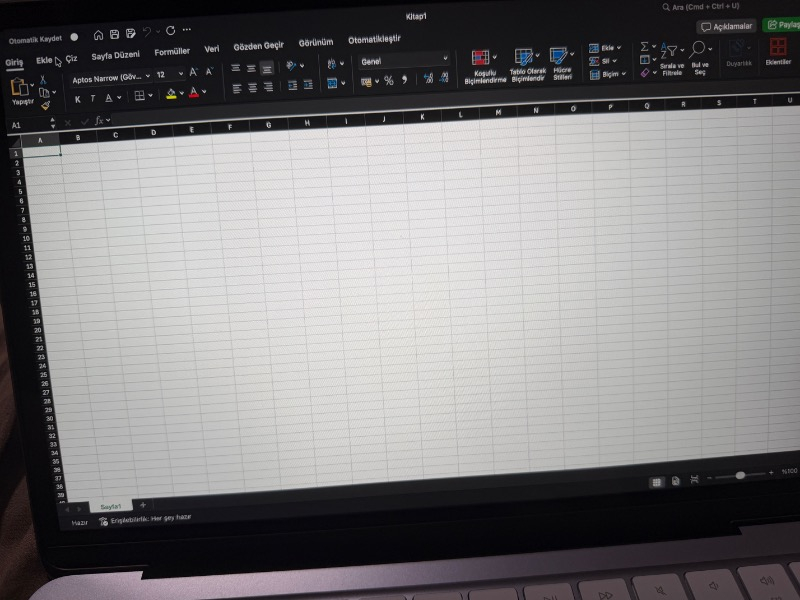
Task: Align text to the left
Action: pyautogui.click(x=237, y=89)
